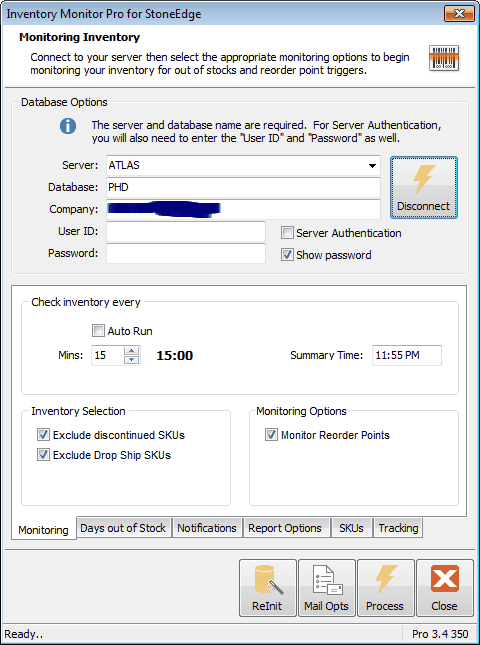Toggle Exclude Drop Ship SKUs checkbox

43,455
